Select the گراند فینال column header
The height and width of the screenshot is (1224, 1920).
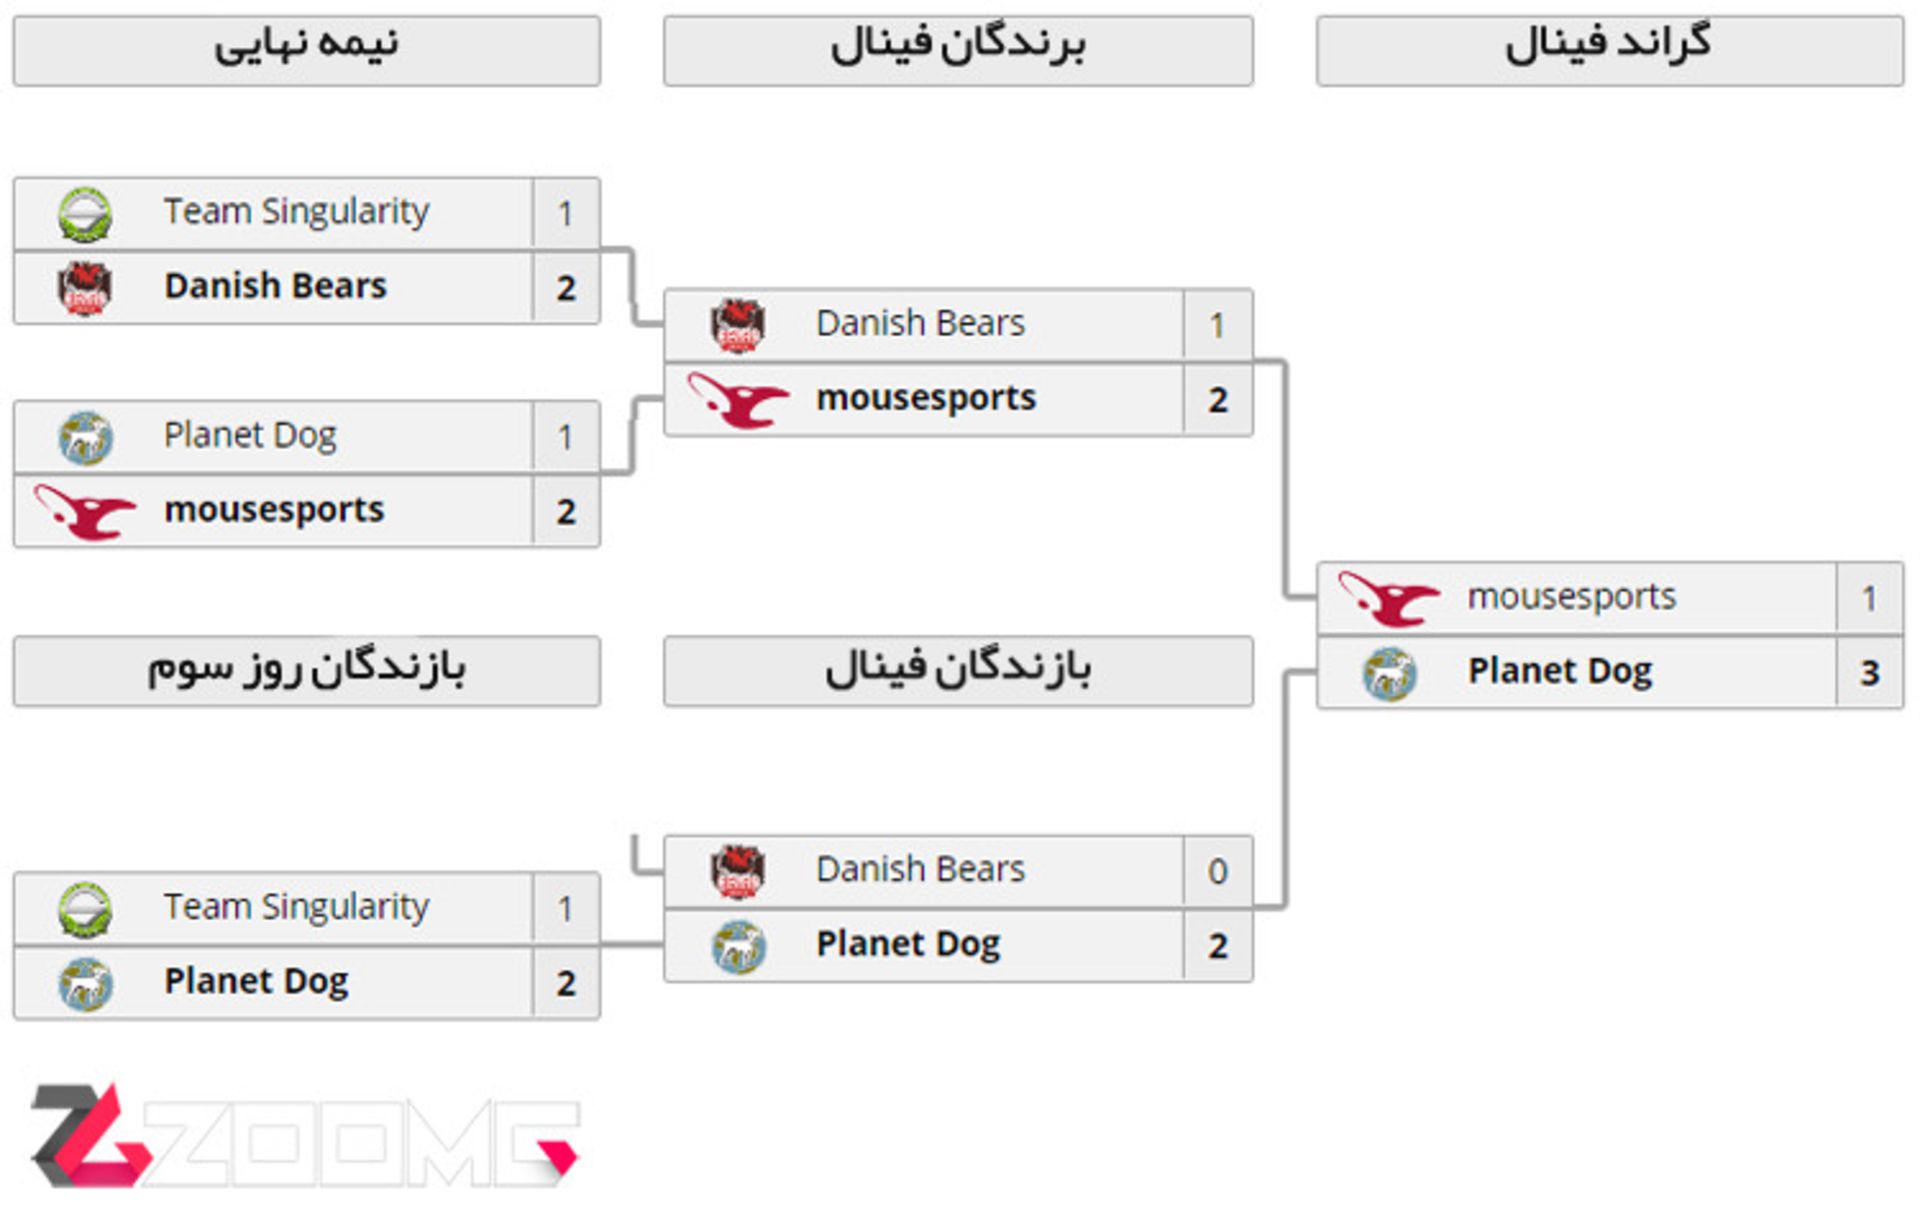(x=1610, y=50)
